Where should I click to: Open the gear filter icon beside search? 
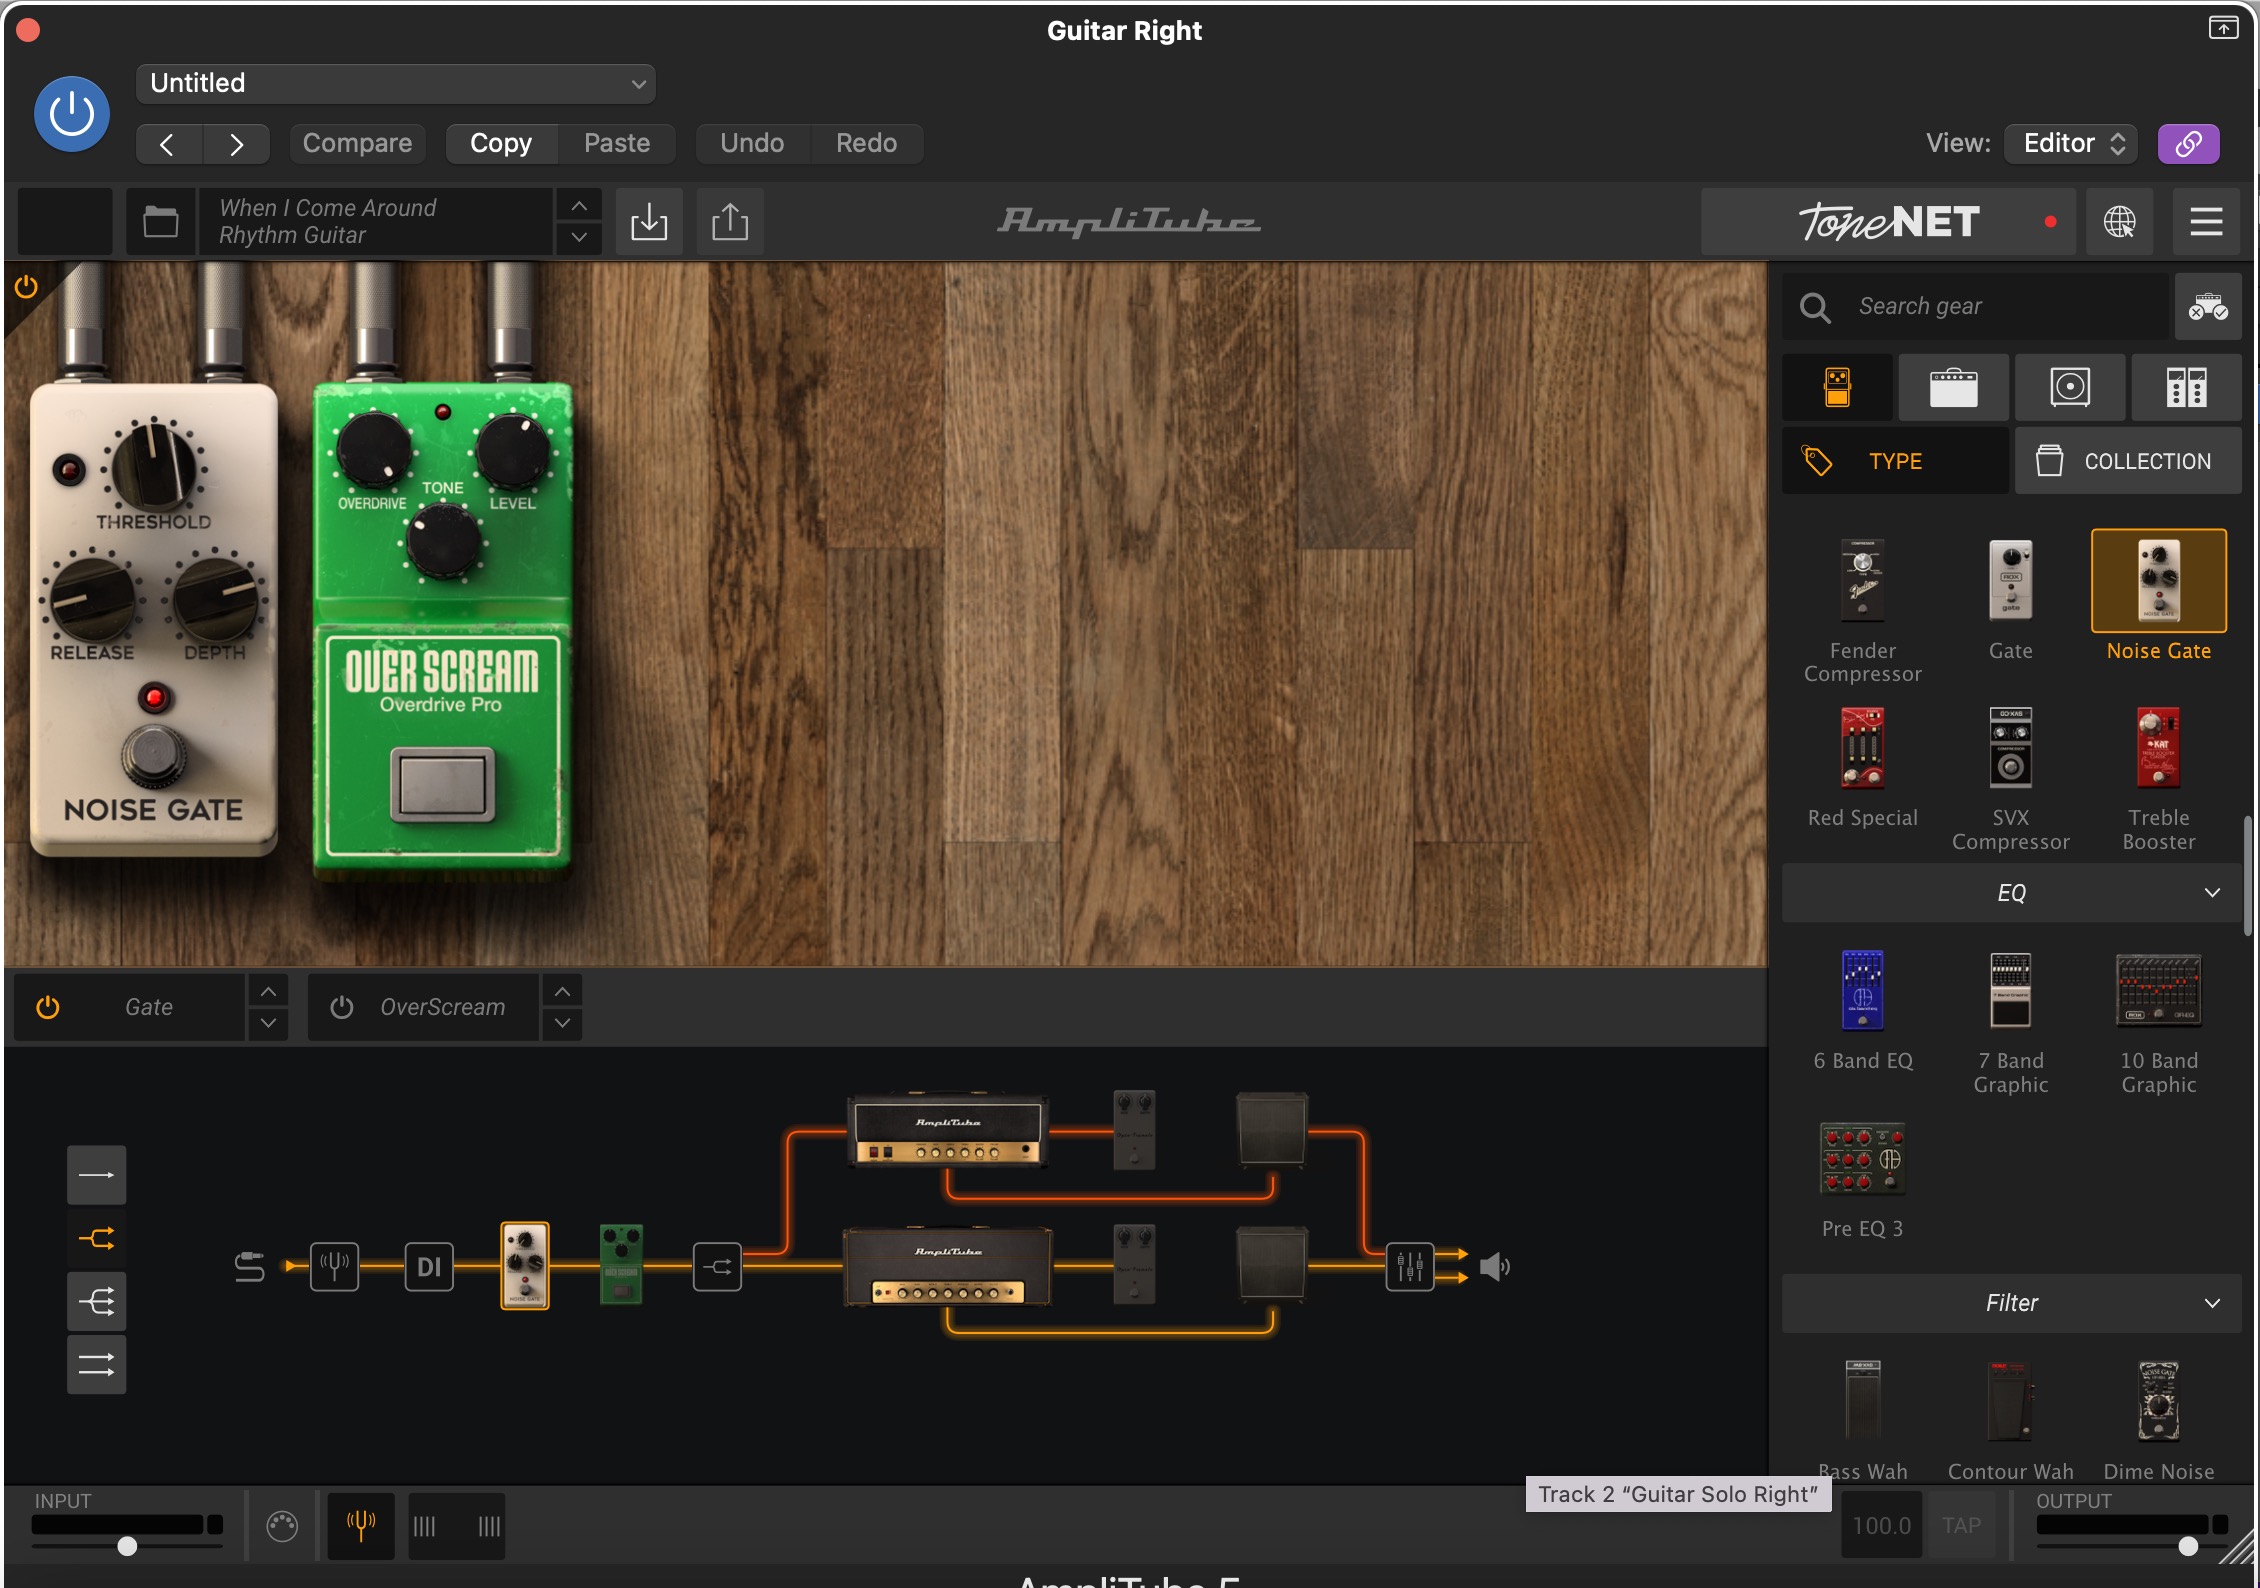click(x=2208, y=307)
